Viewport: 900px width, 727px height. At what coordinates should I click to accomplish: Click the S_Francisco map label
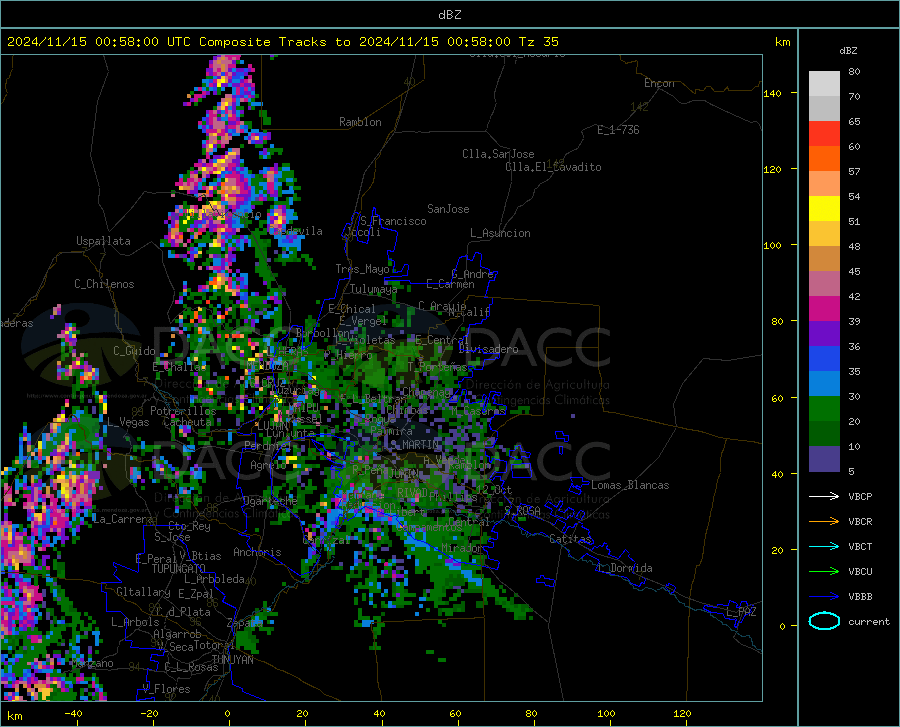pos(394,221)
